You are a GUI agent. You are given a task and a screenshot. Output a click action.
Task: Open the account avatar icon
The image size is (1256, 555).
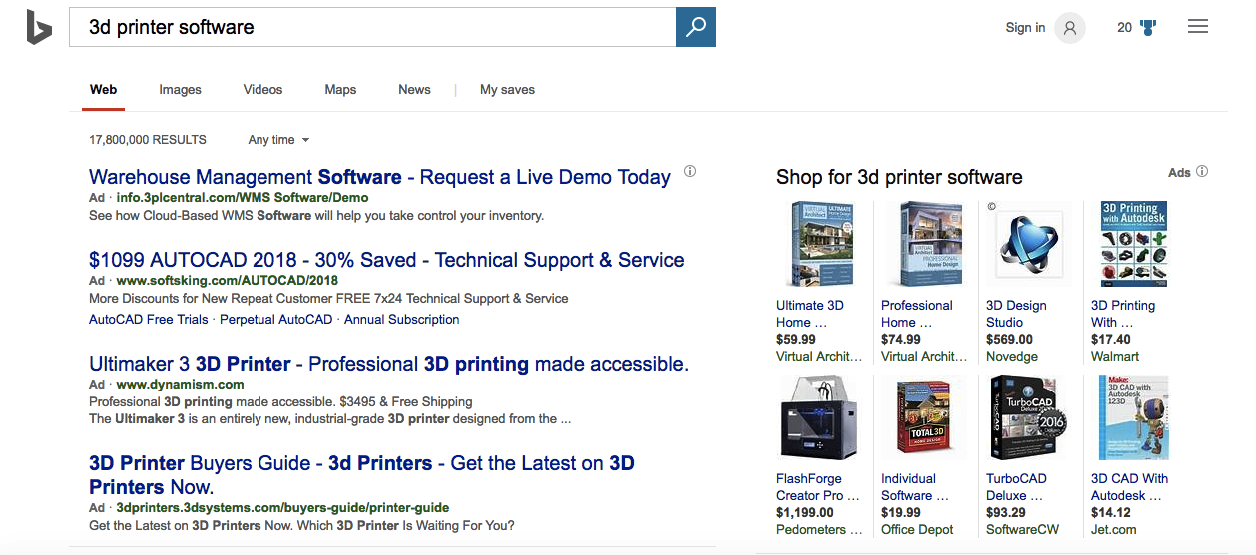(1069, 28)
